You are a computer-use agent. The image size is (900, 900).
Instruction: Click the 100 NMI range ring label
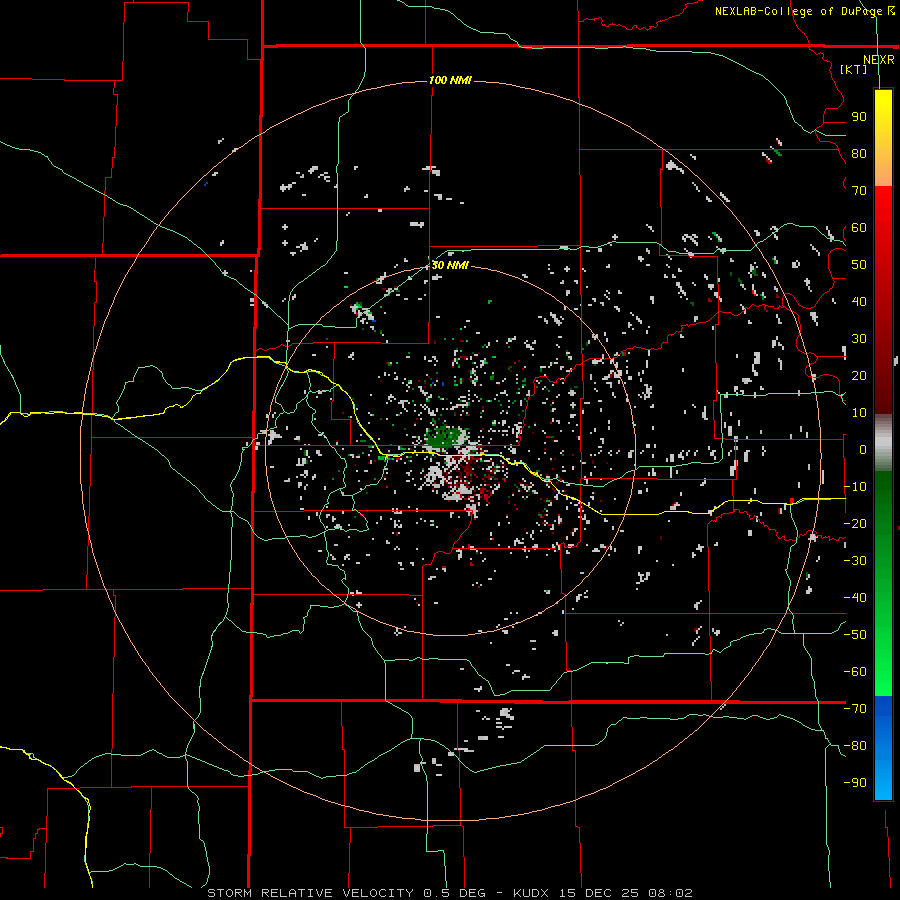450,80
